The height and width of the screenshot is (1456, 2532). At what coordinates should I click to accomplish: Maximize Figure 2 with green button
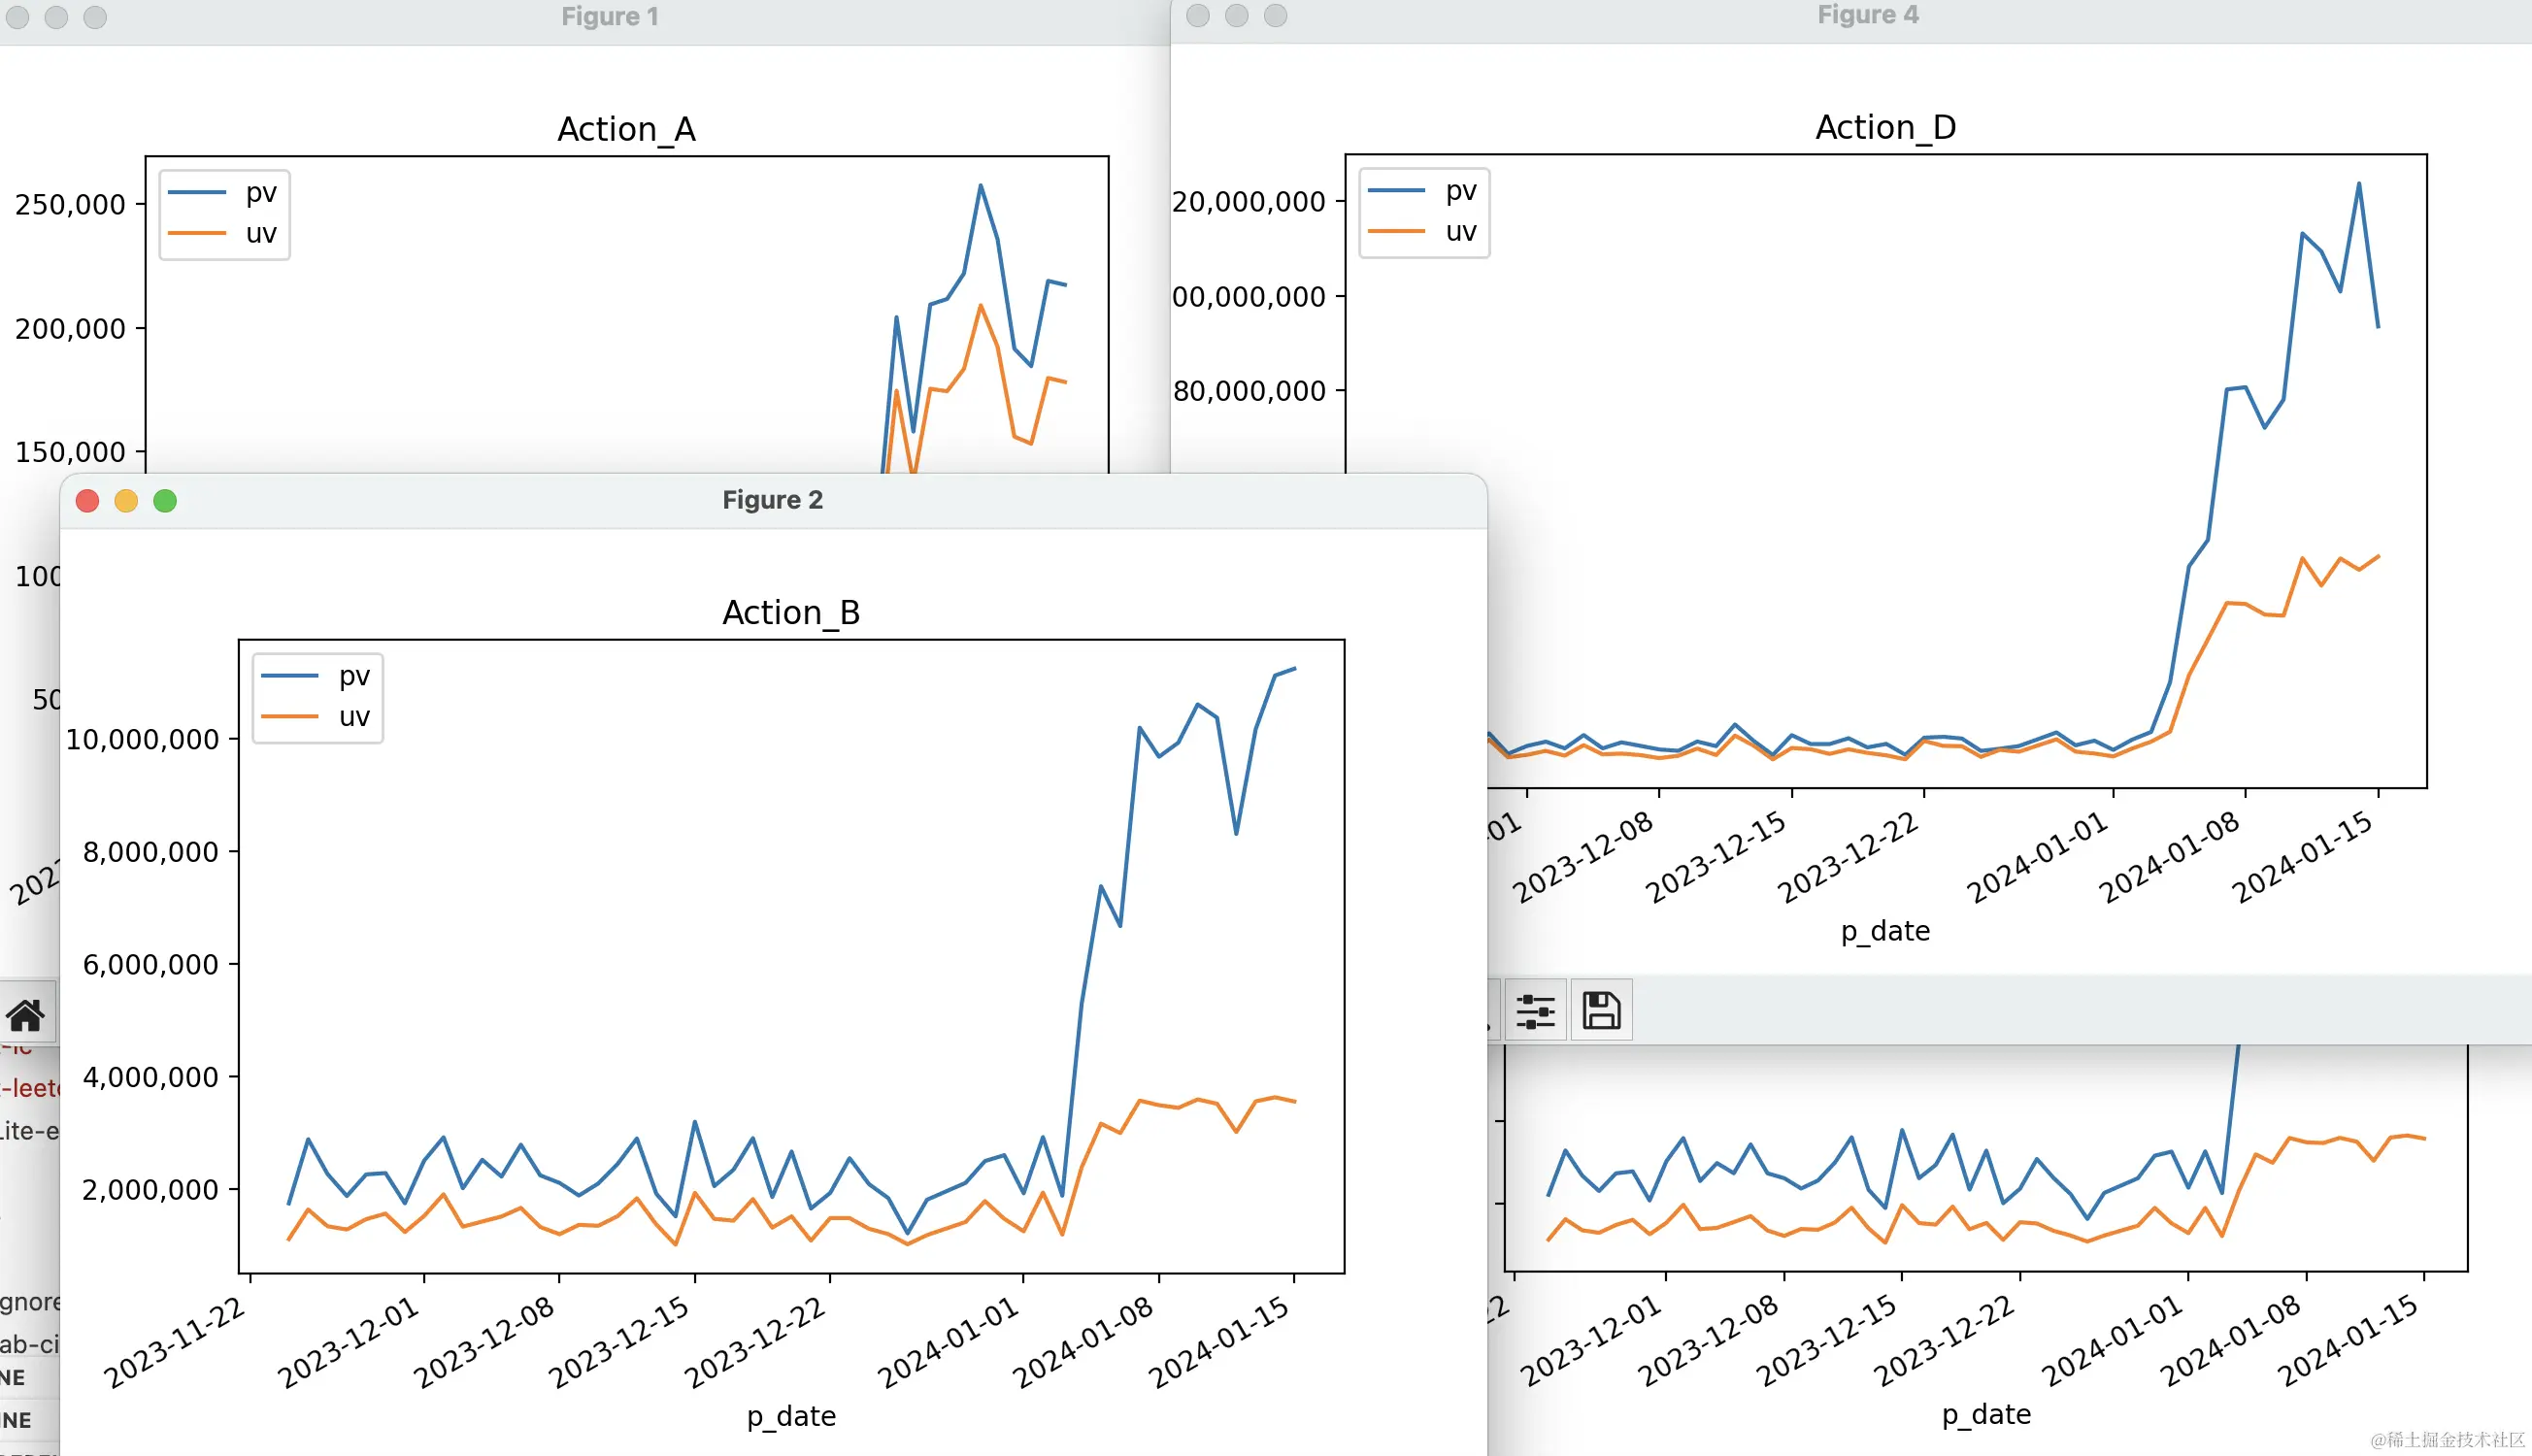[x=165, y=501]
